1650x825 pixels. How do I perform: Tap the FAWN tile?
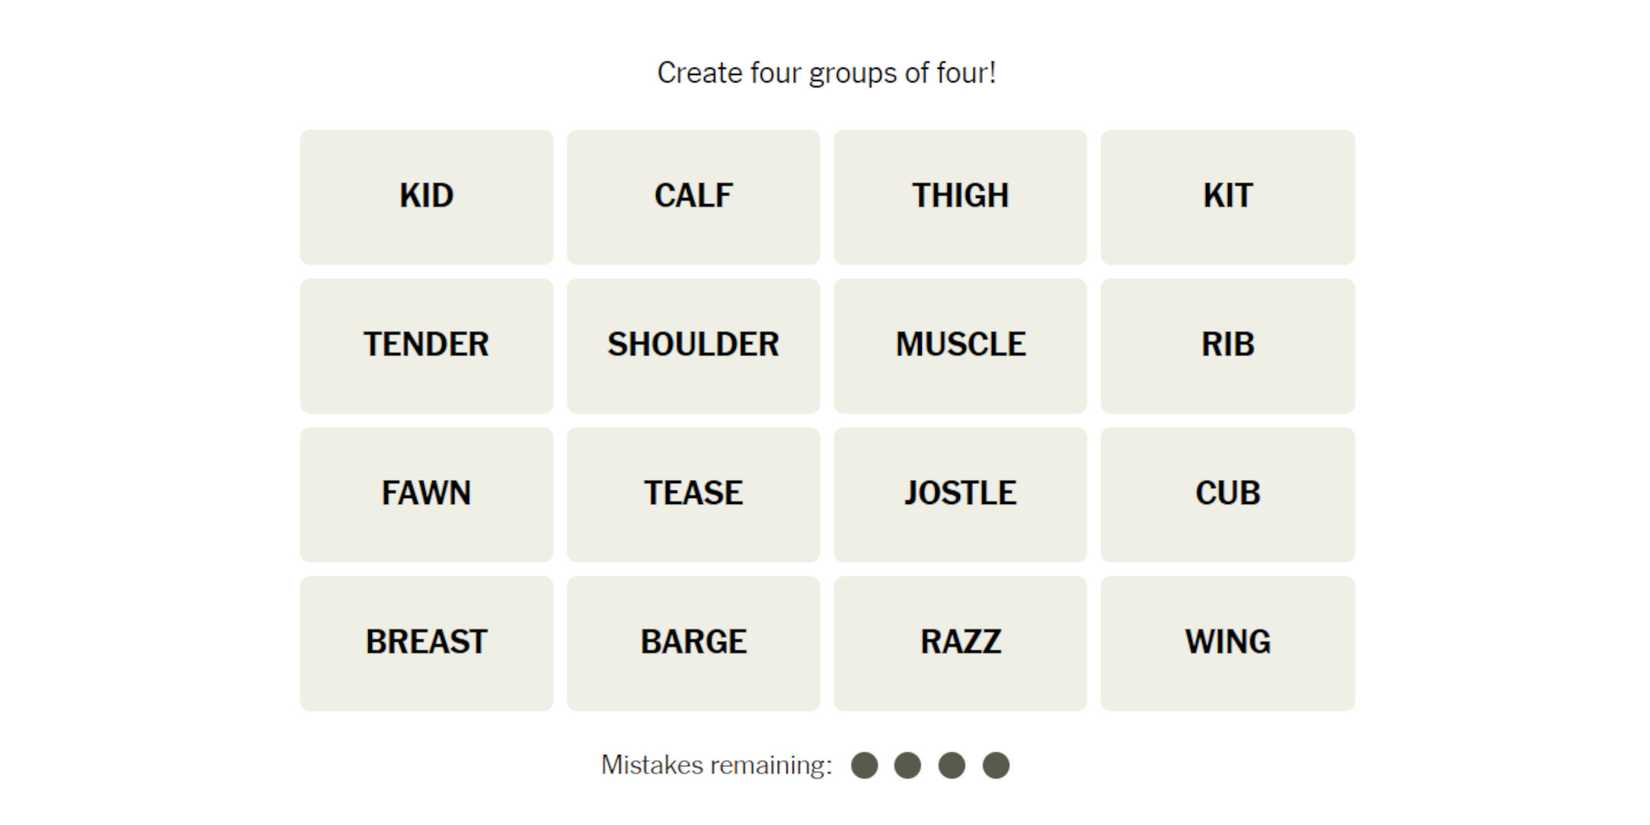(x=426, y=494)
